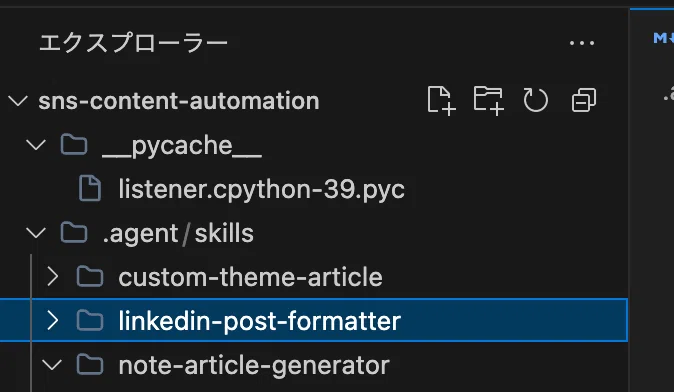Click the sns-content-automation section title

(179, 101)
